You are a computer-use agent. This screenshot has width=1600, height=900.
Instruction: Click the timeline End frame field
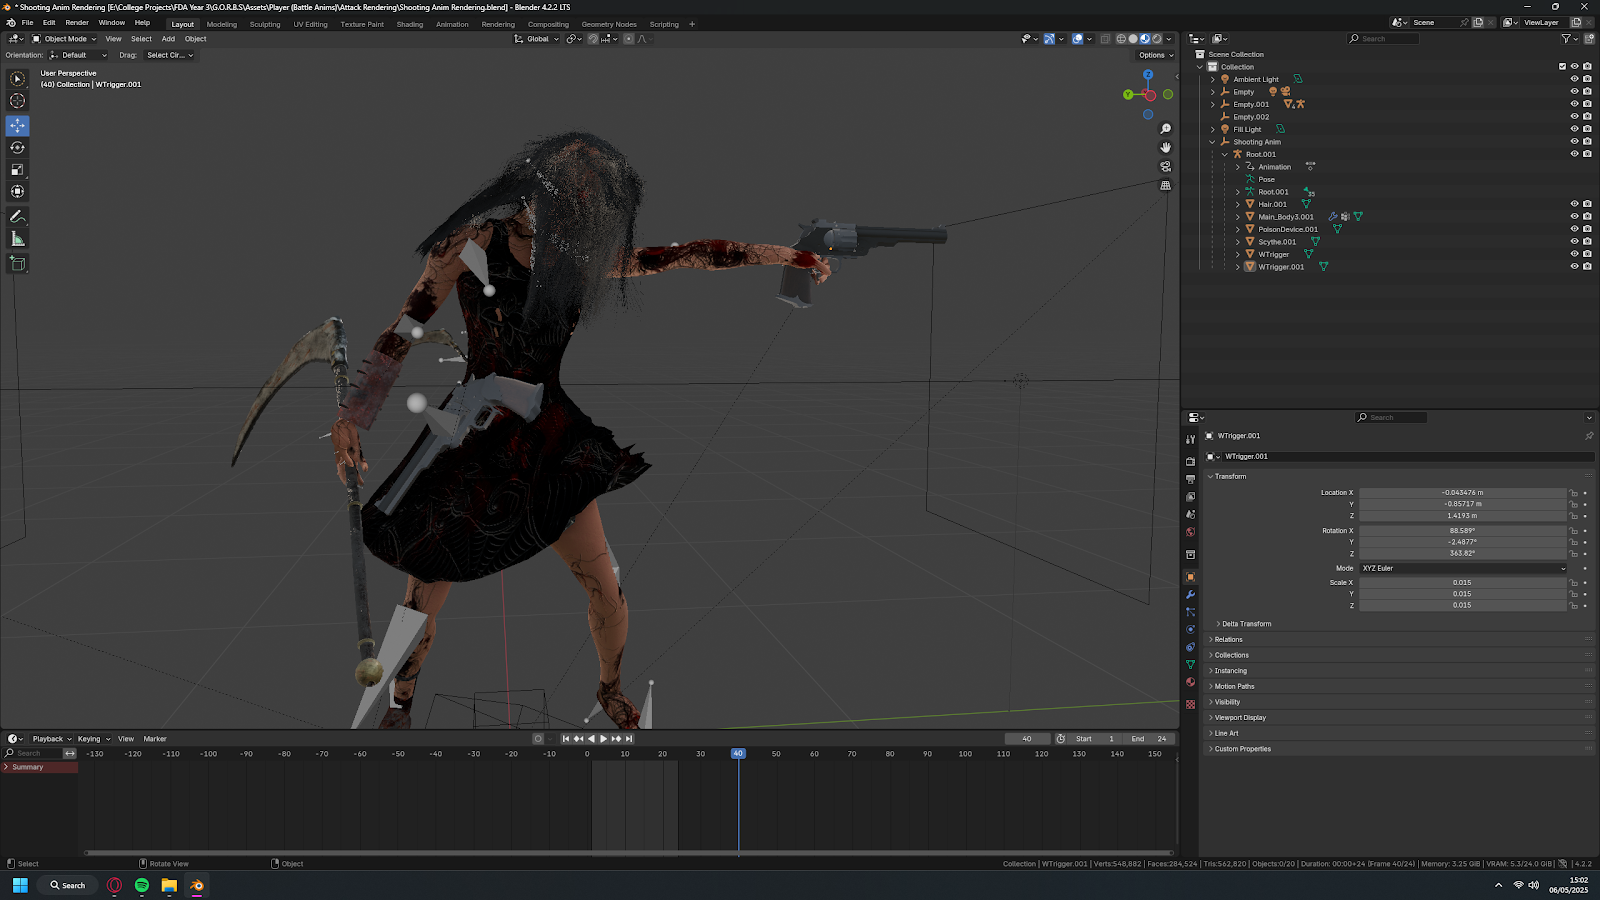pos(1149,739)
